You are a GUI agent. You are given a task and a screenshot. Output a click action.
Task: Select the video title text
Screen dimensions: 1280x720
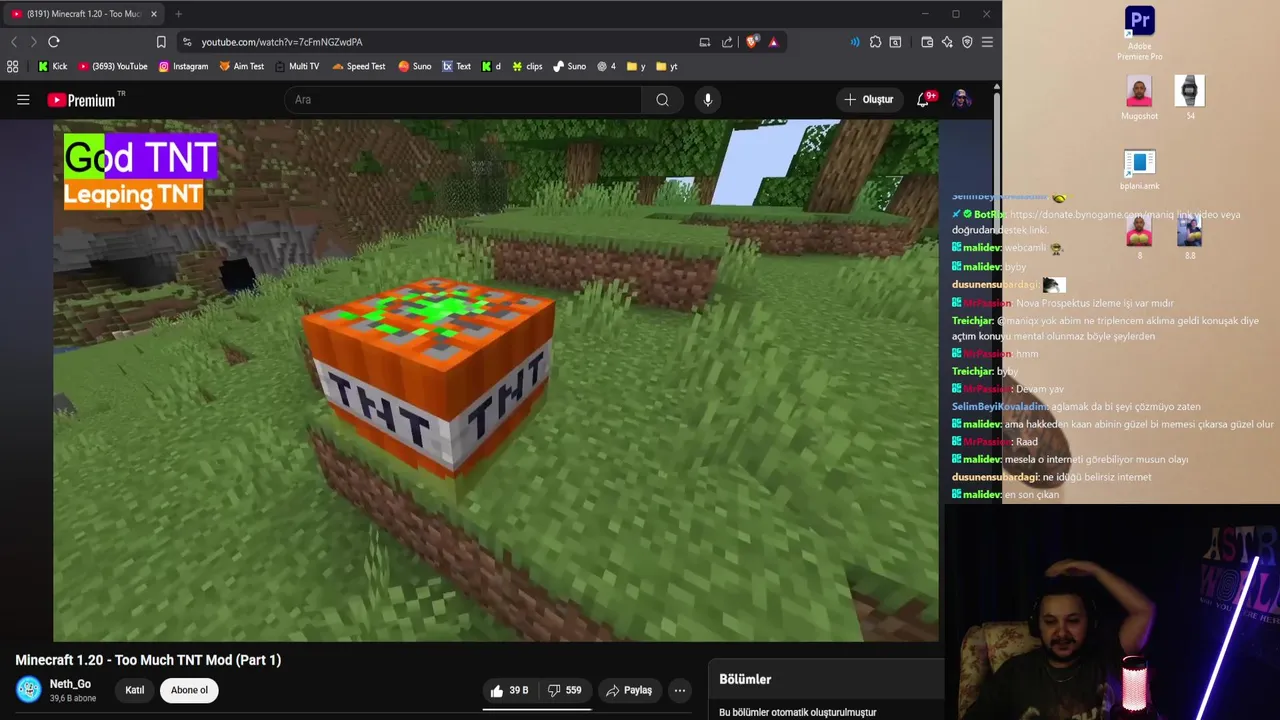[x=148, y=660]
